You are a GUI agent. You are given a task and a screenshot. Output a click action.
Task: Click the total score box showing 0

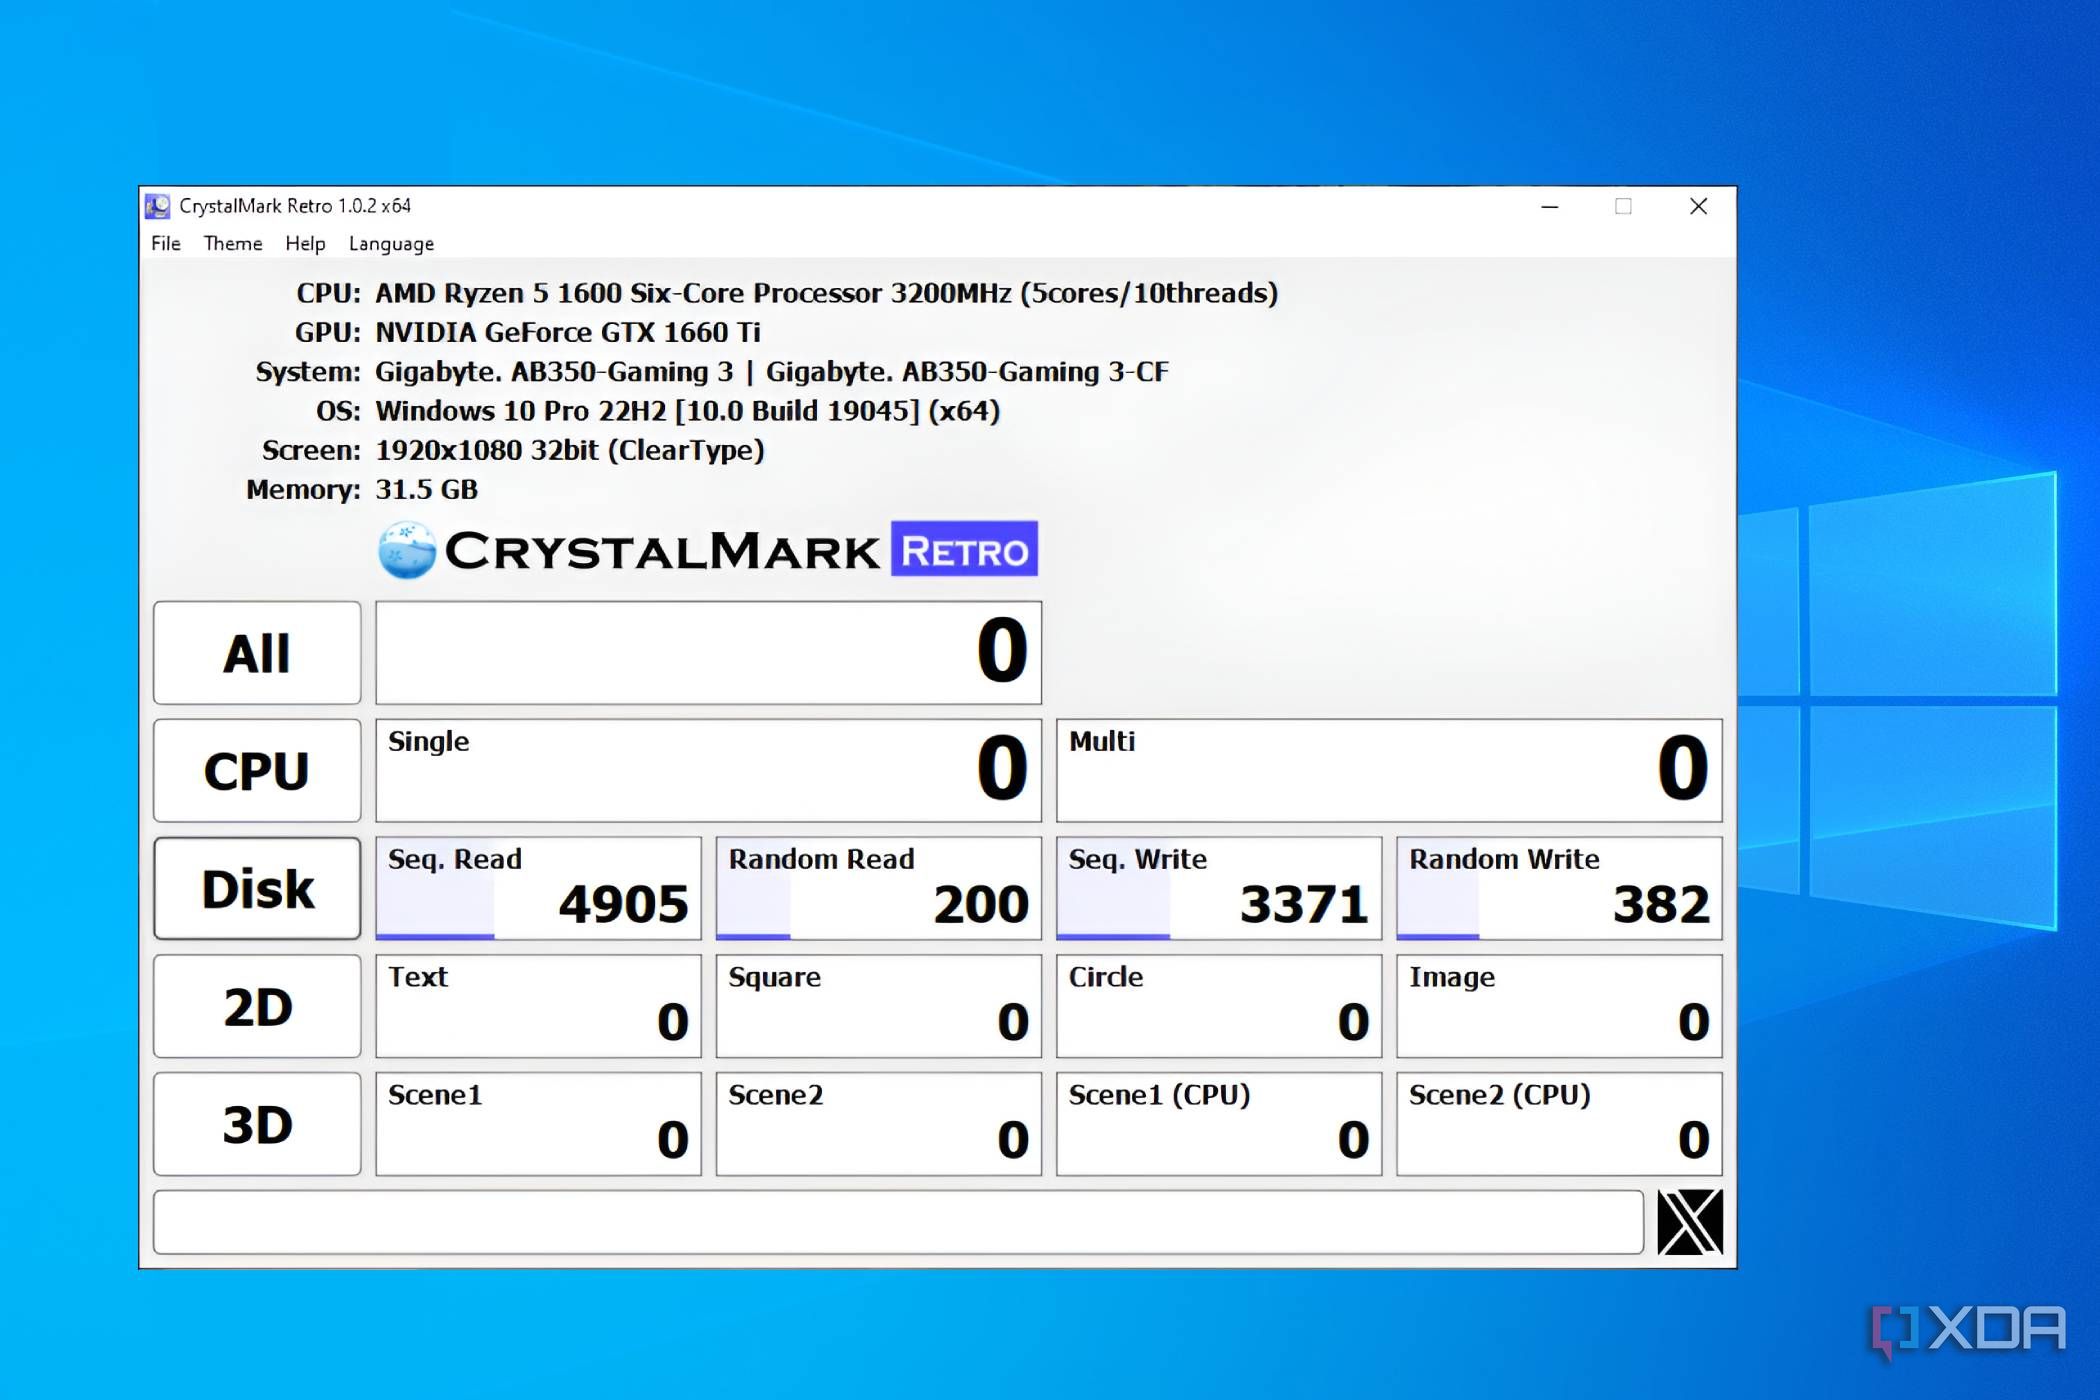(x=708, y=653)
